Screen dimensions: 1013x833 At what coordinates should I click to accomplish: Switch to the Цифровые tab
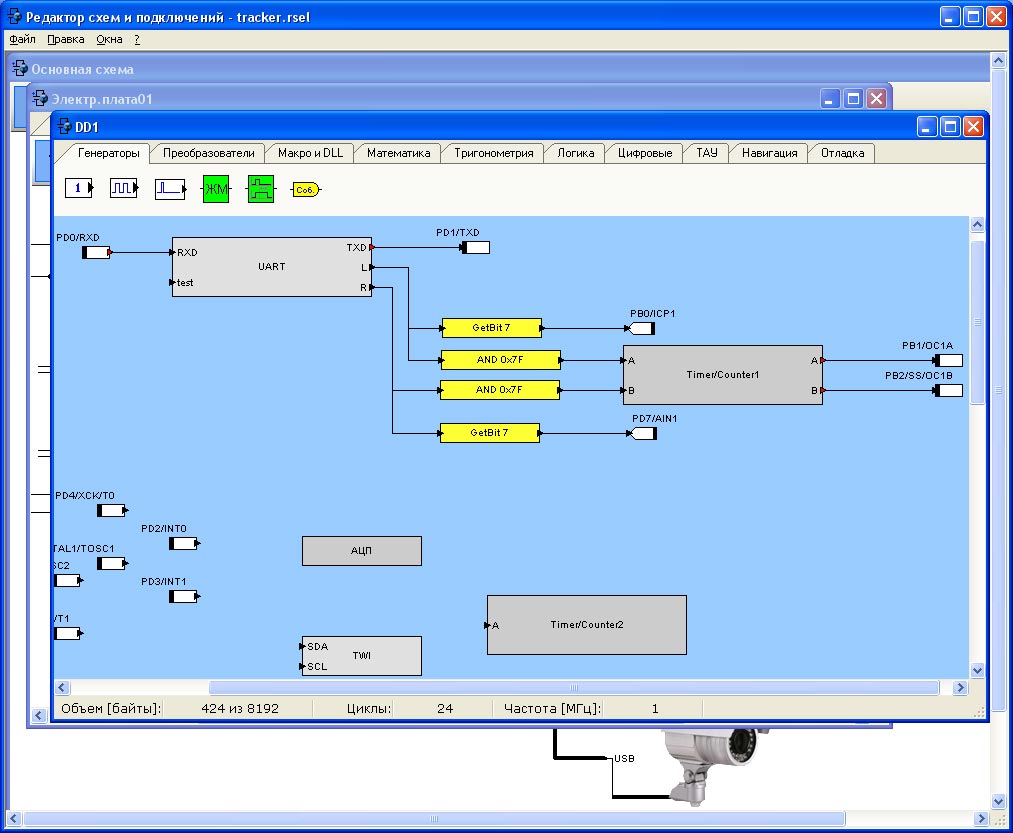pyautogui.click(x=645, y=153)
